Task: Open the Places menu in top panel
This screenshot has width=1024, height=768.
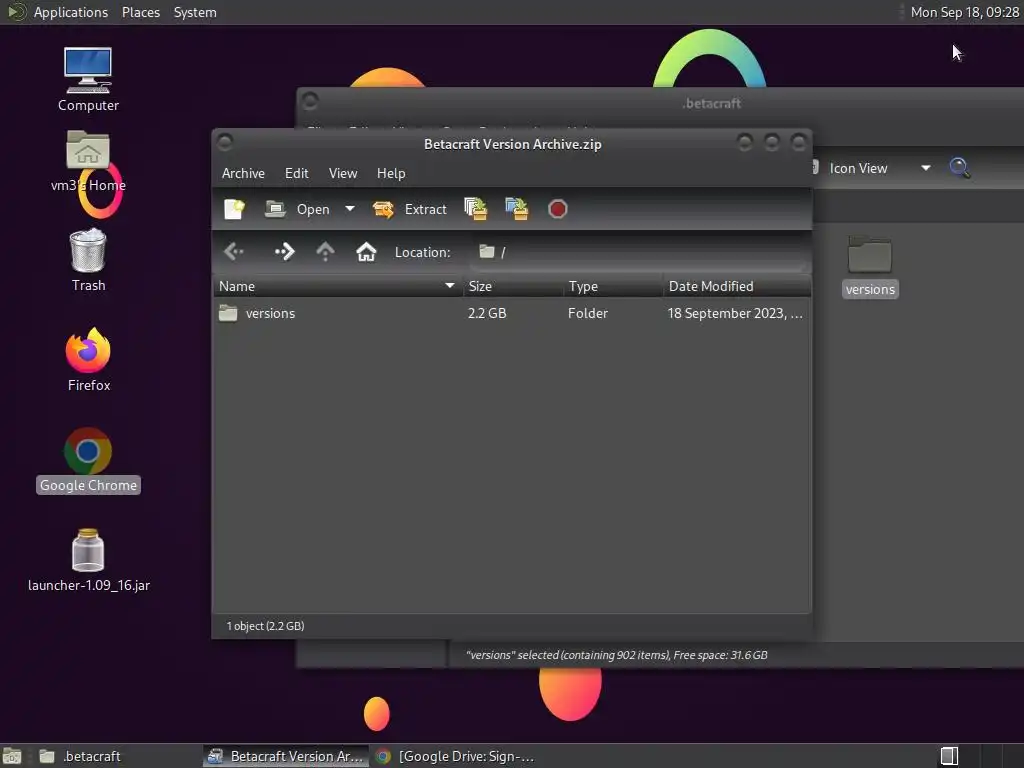Action: point(140,12)
